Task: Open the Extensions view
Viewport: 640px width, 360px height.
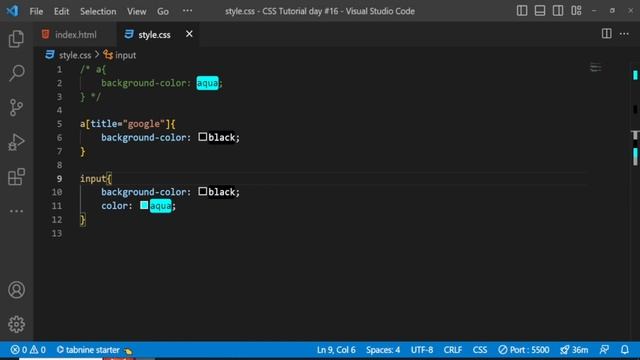Action: coord(16,177)
